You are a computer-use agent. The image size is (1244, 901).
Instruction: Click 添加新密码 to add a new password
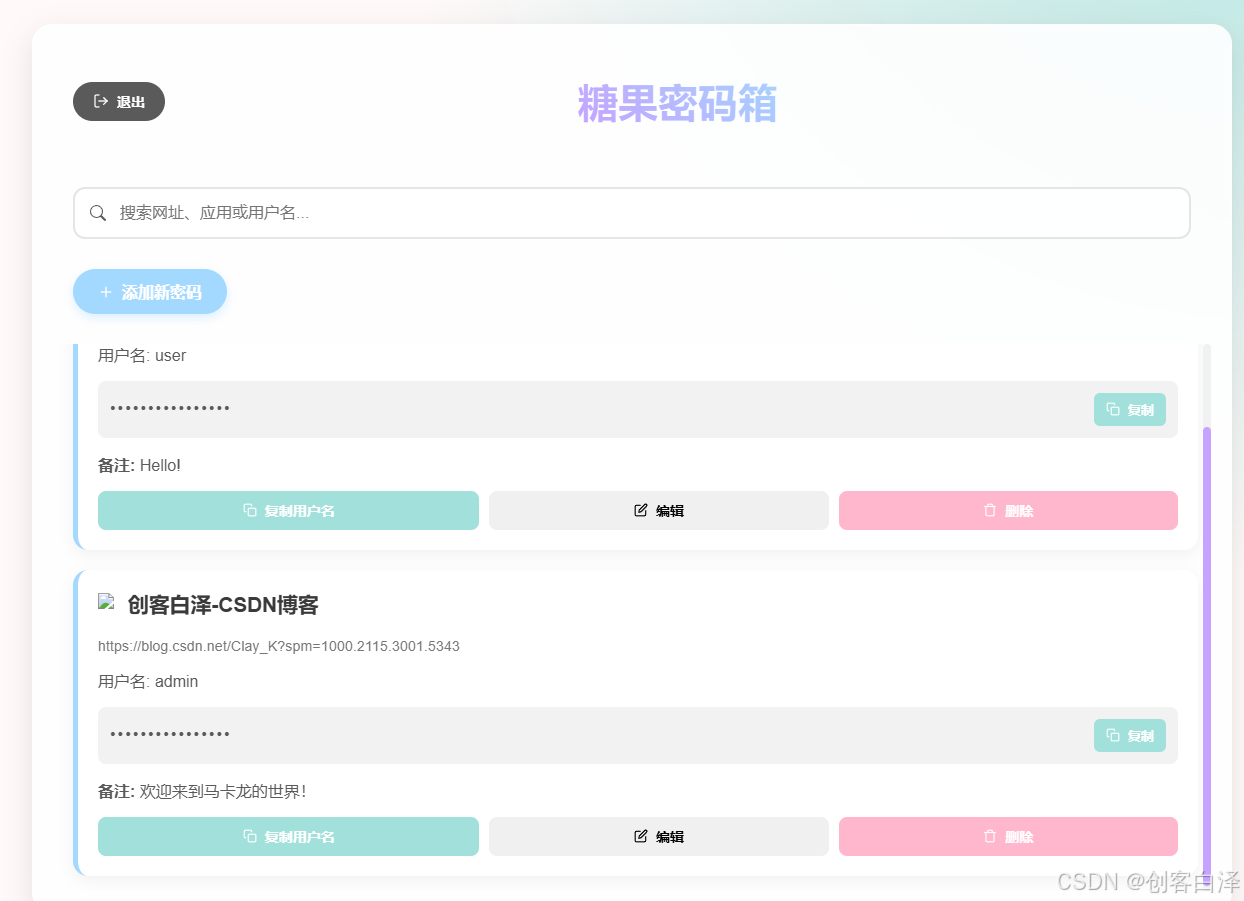click(150, 291)
